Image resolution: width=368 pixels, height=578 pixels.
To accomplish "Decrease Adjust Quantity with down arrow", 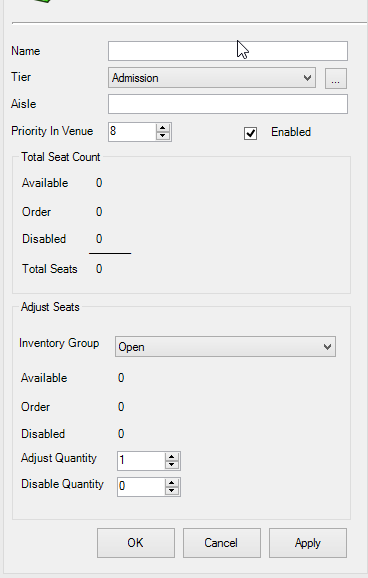I will pyautogui.click(x=171, y=464).
